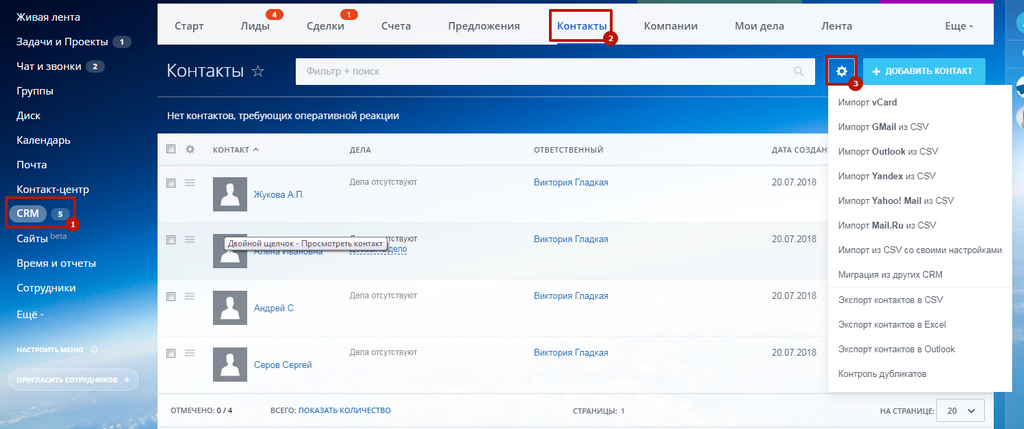The height and width of the screenshot is (429, 1024).
Task: Tick the checkbox for Жукова А.П. row
Action: (x=171, y=183)
